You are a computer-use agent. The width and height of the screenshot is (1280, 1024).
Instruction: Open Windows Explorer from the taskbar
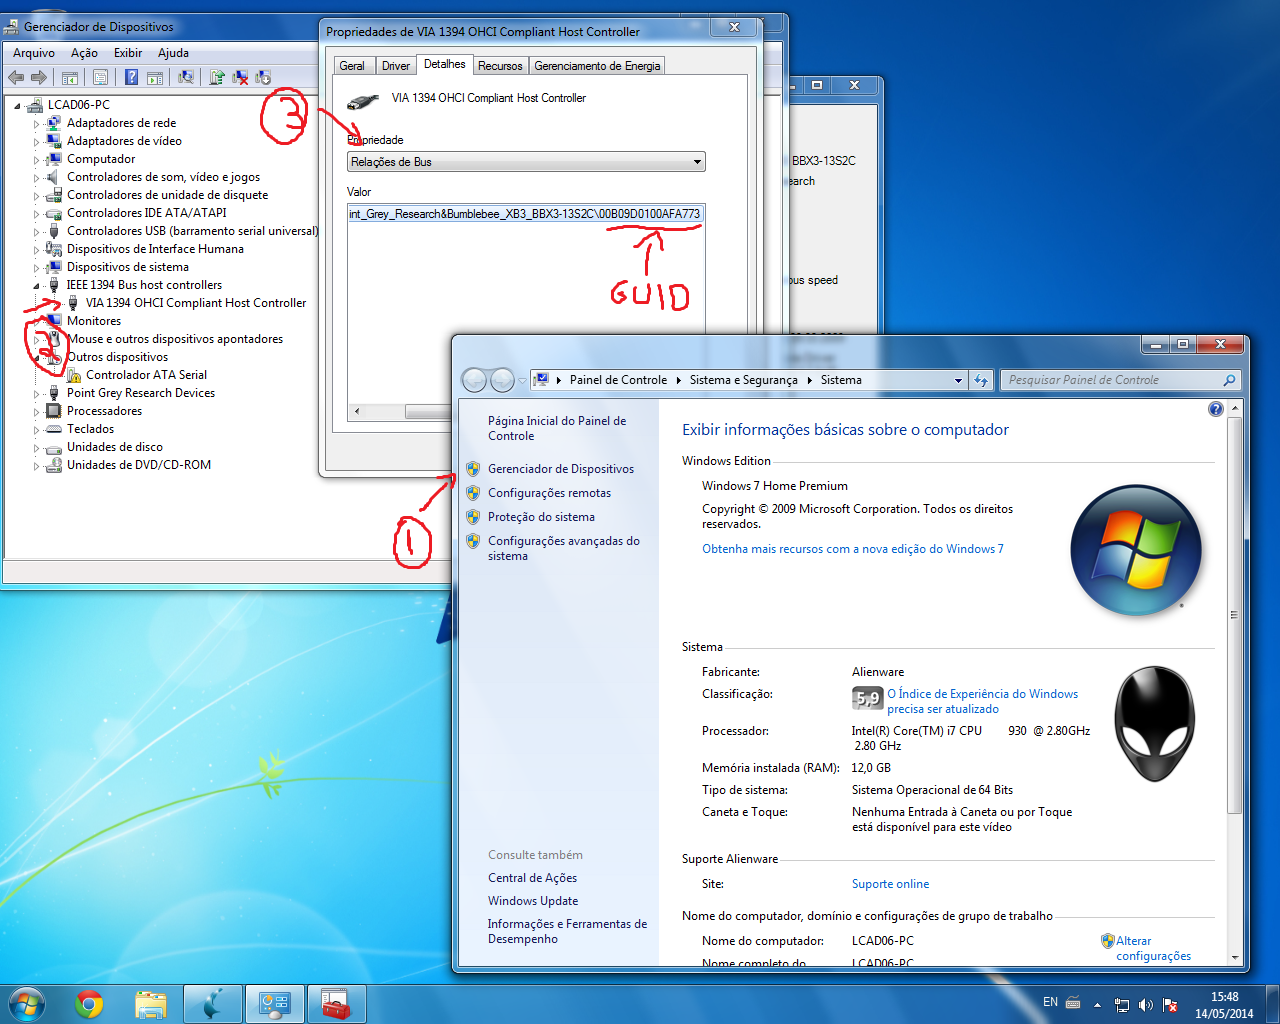pyautogui.click(x=151, y=1004)
